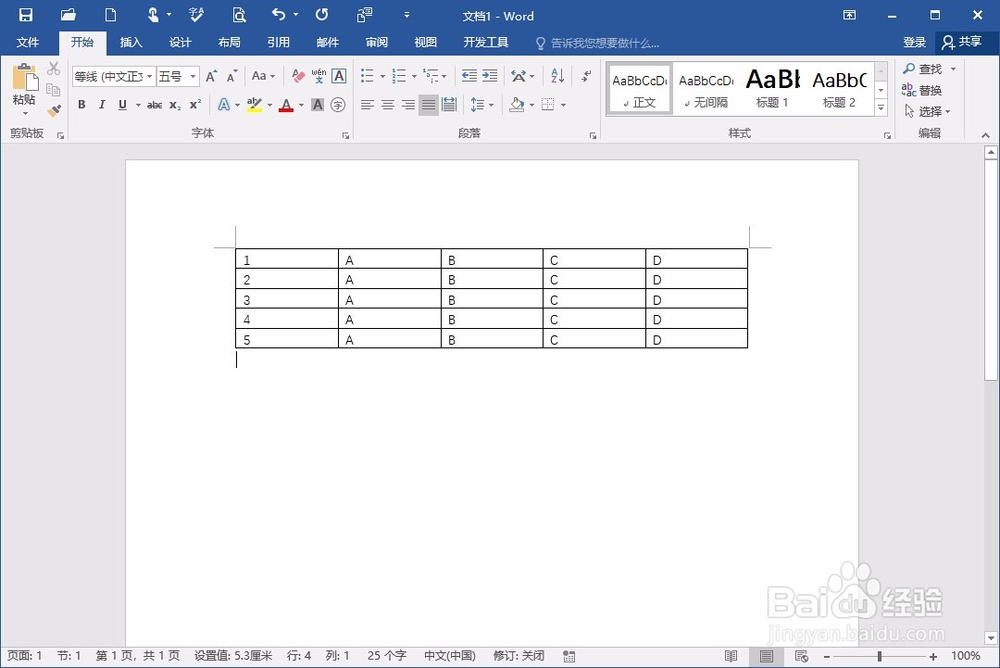Expand the styles gallery

[881, 108]
